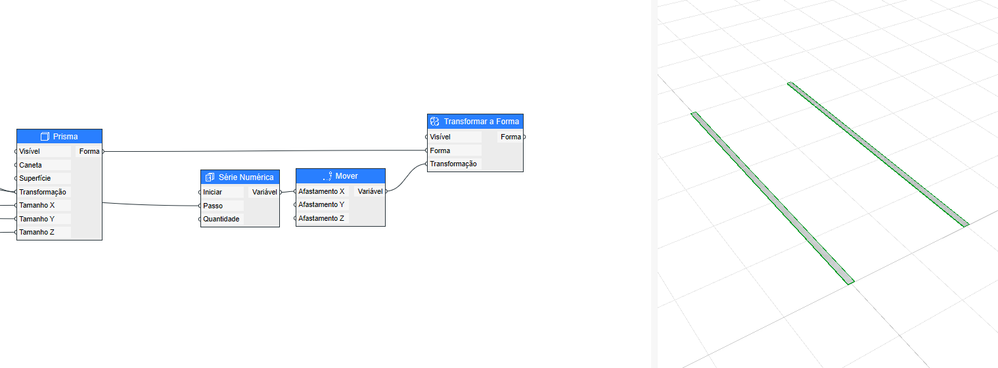Click the Transformação input on Prisma node
This screenshot has height=368, width=998.
point(44,192)
